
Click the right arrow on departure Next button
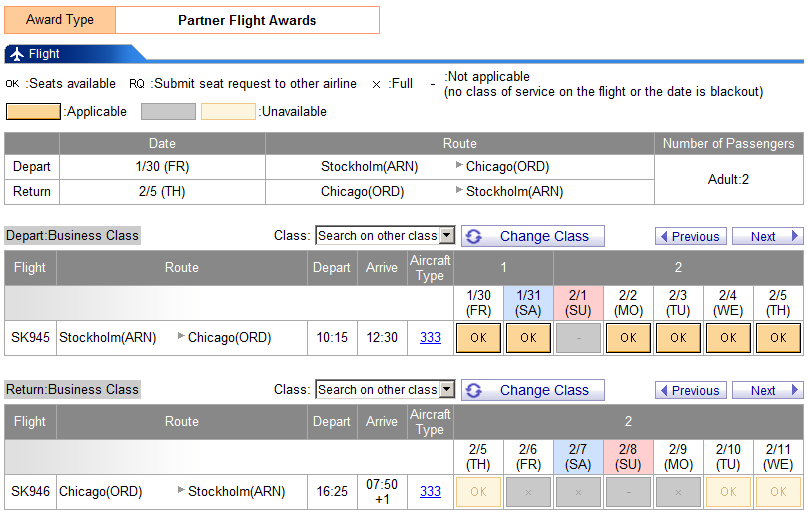pyautogui.click(x=795, y=237)
